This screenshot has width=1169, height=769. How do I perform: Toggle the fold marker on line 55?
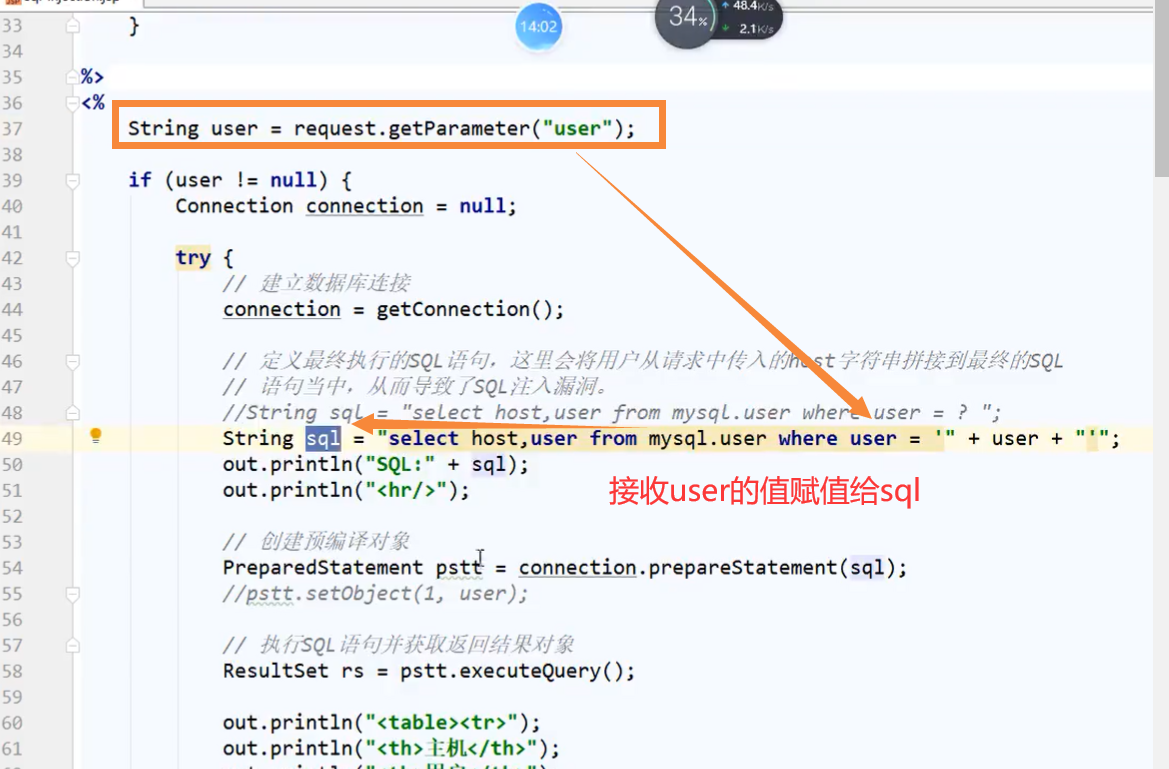click(72, 594)
